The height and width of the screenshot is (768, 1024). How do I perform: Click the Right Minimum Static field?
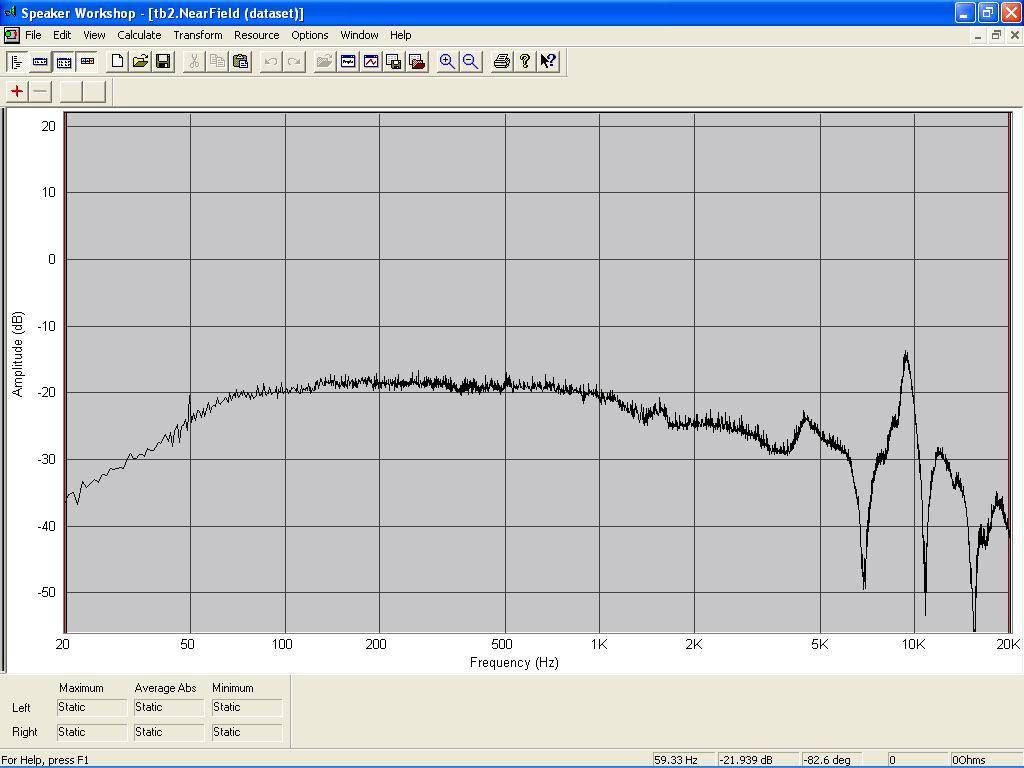pyautogui.click(x=247, y=732)
